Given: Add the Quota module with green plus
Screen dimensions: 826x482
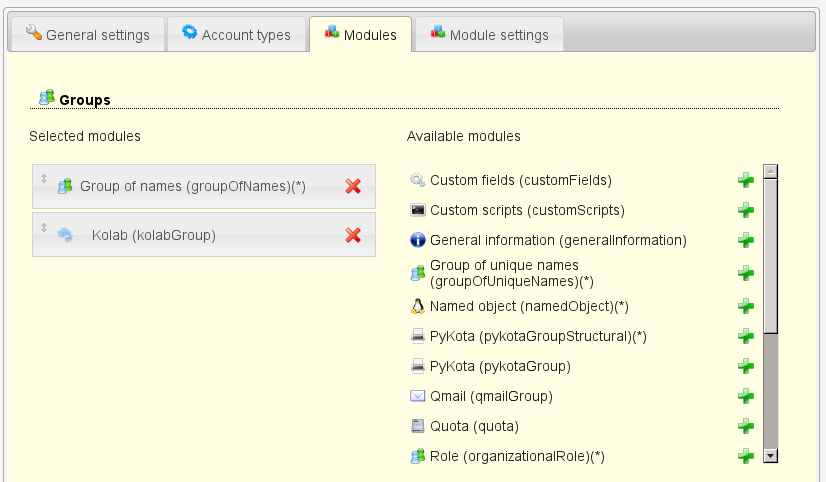Looking at the screenshot, I should (745, 426).
